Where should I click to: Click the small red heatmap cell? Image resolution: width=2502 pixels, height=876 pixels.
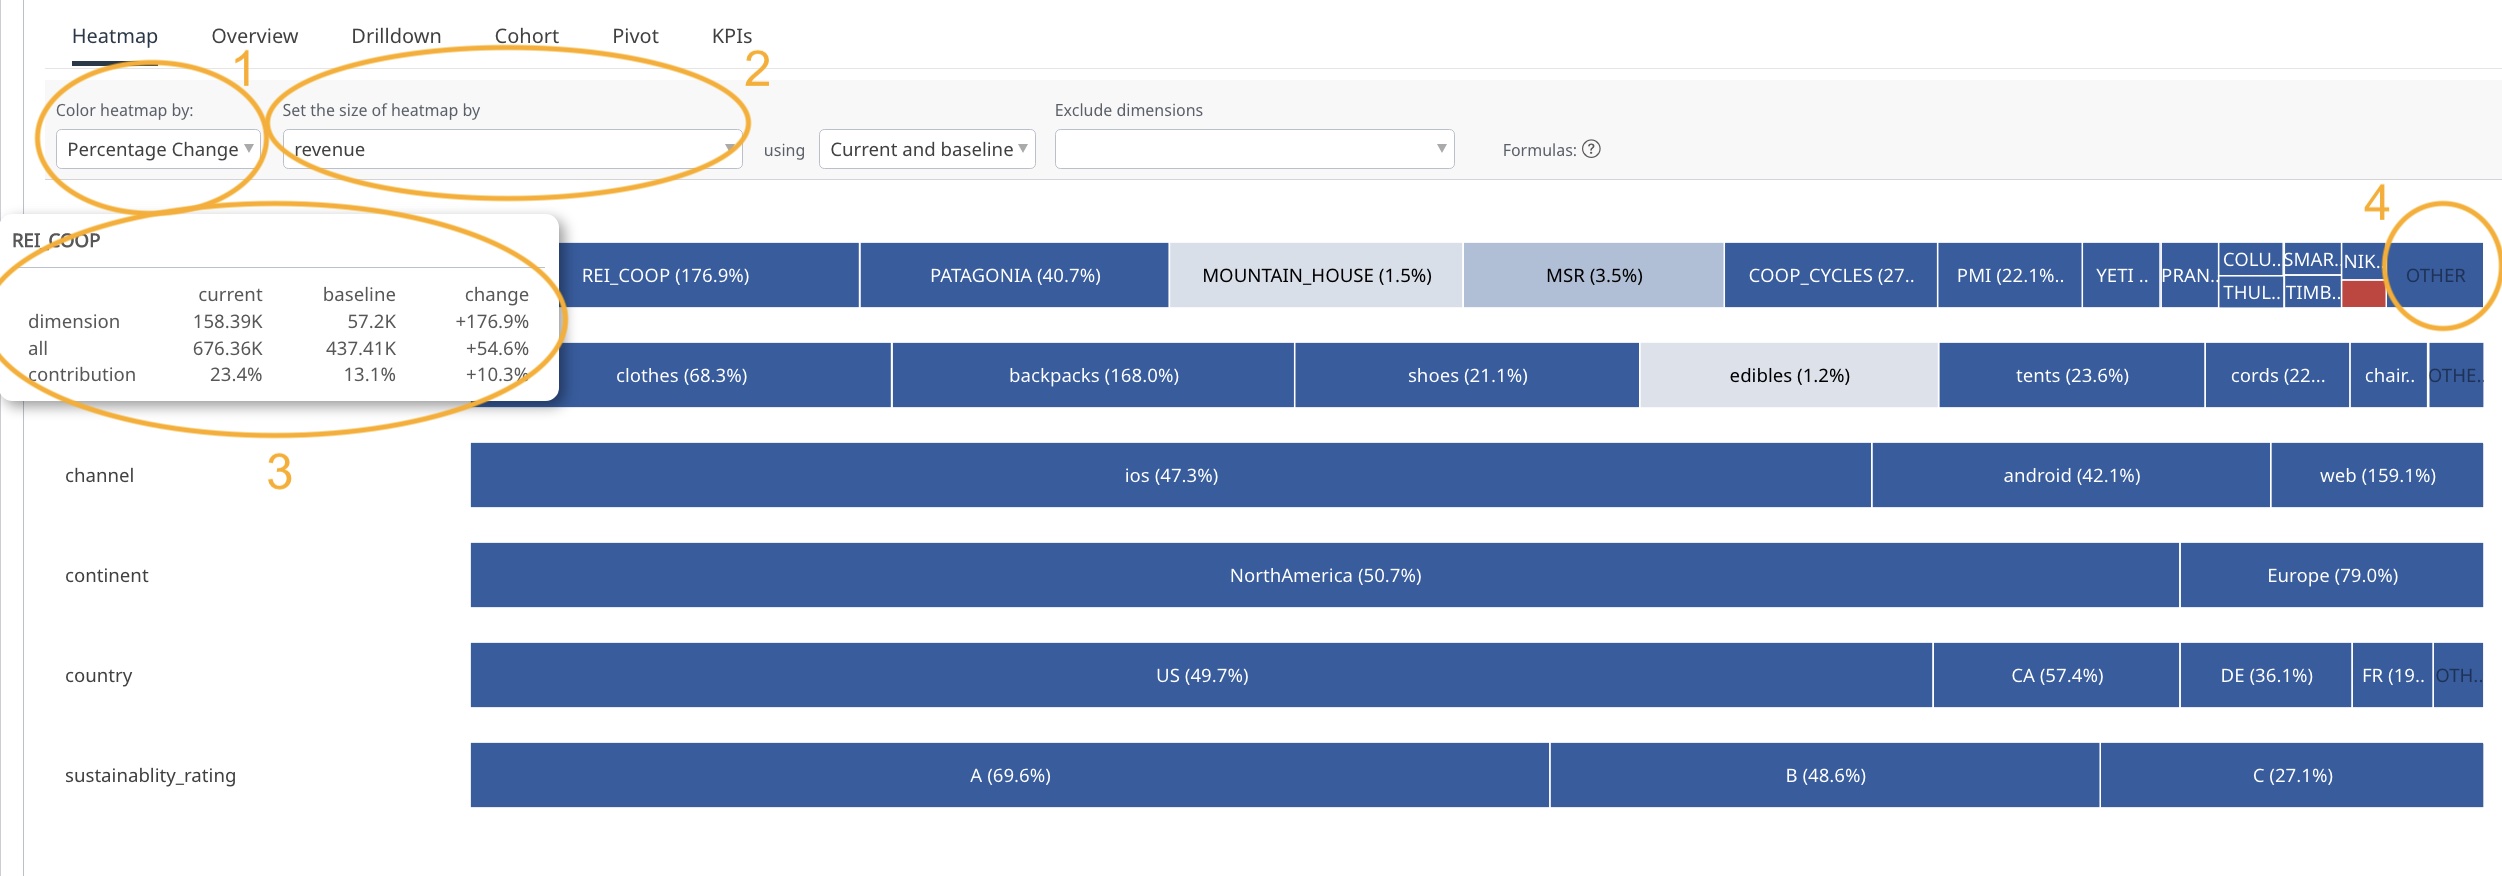[x=2363, y=294]
